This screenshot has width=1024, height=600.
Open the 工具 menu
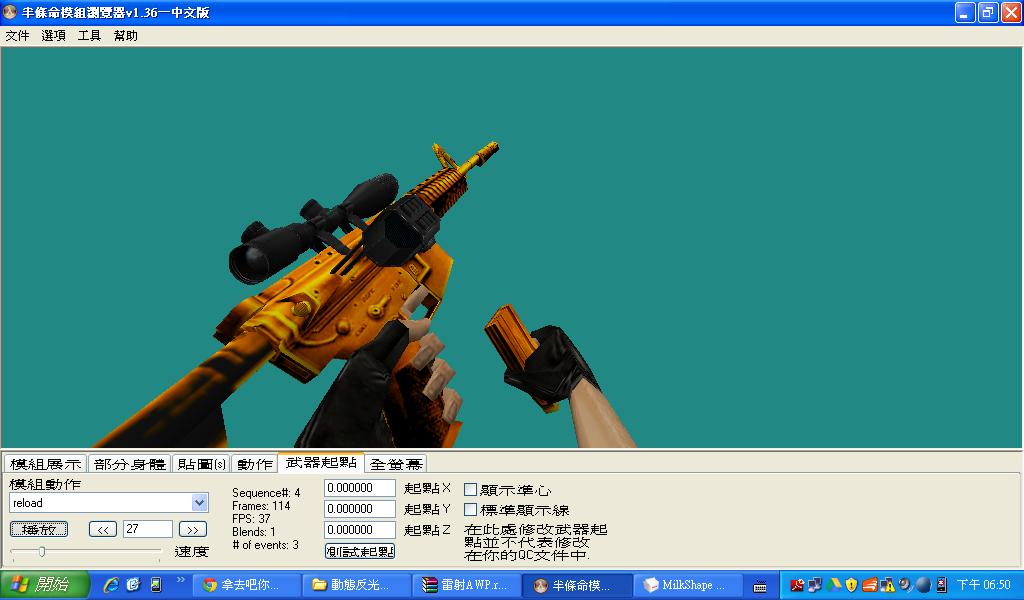89,36
